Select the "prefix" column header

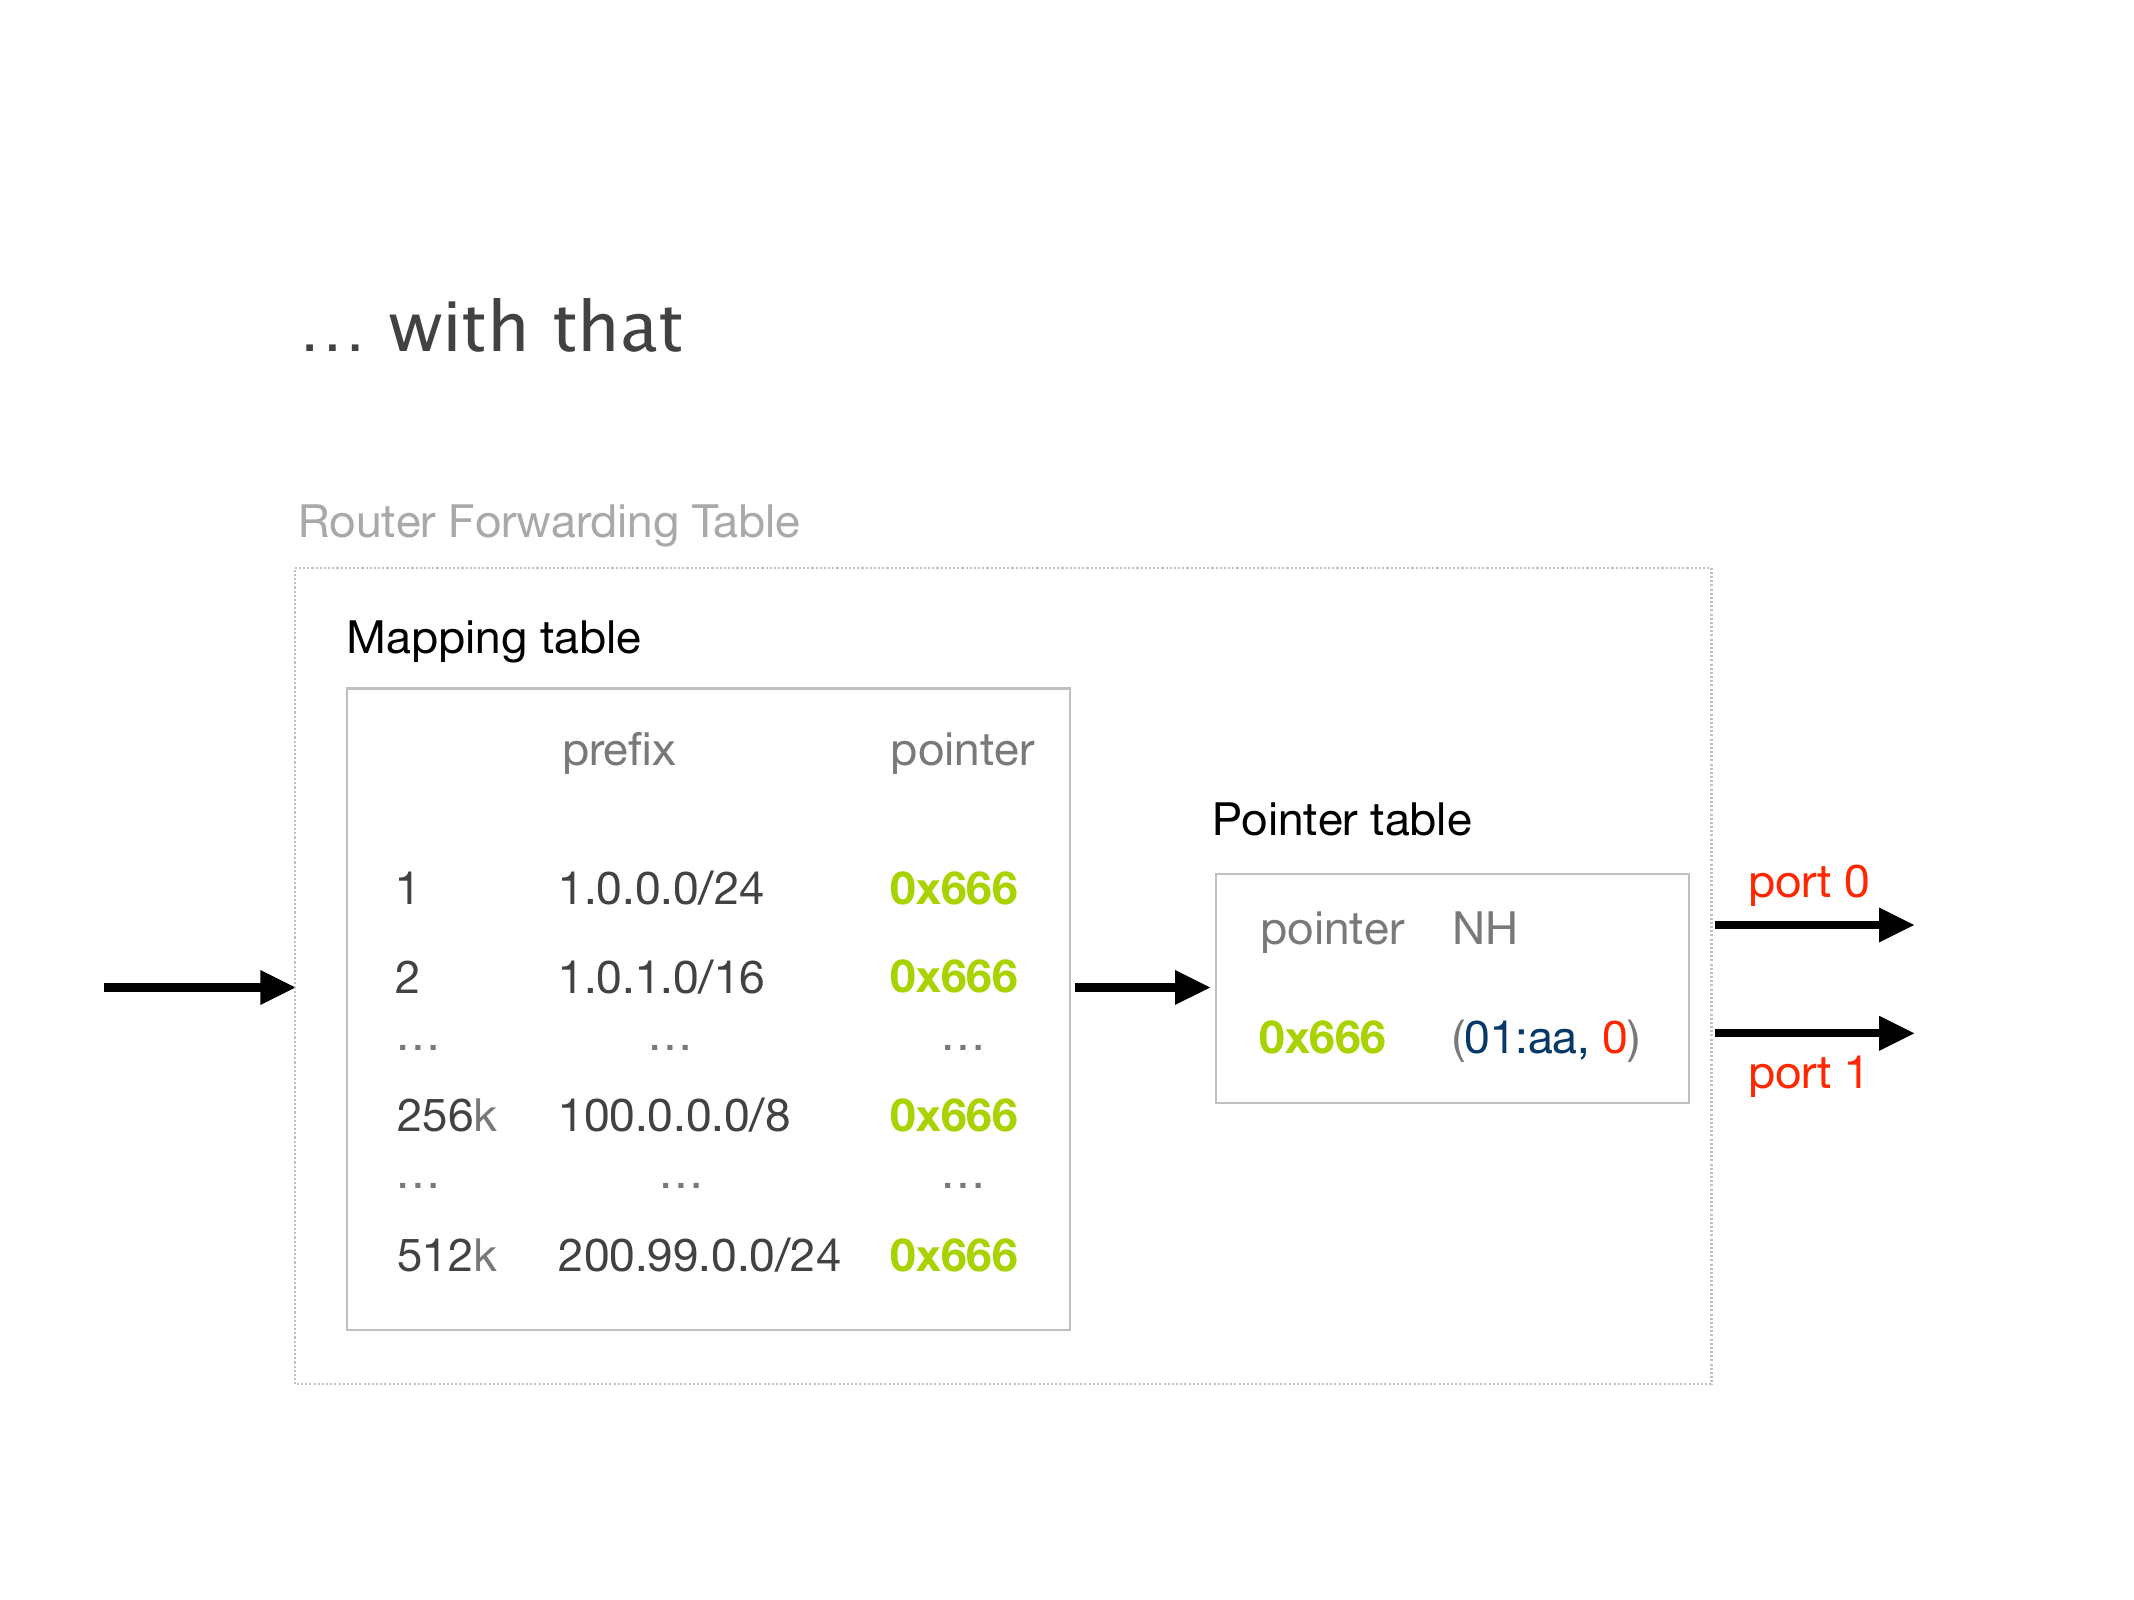pos(618,750)
